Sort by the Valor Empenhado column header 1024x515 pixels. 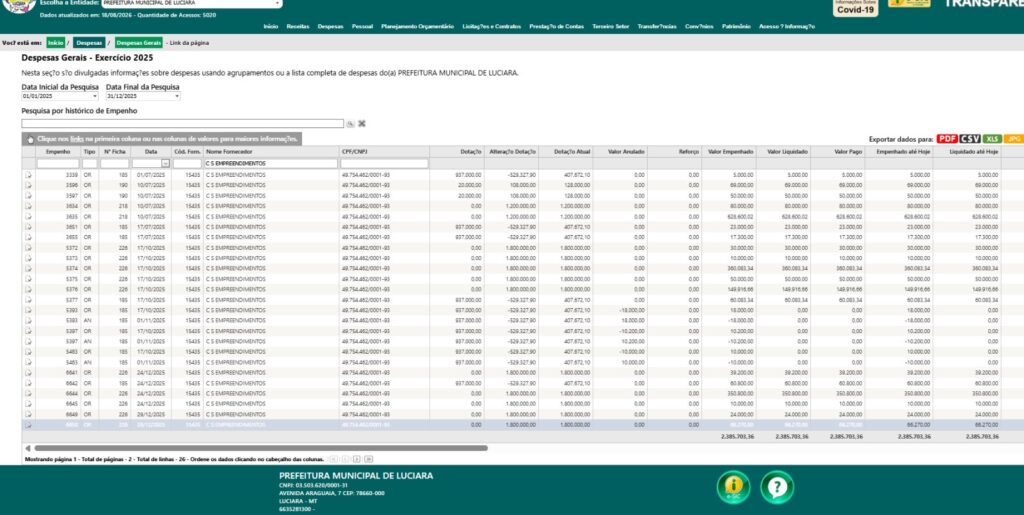(729, 151)
